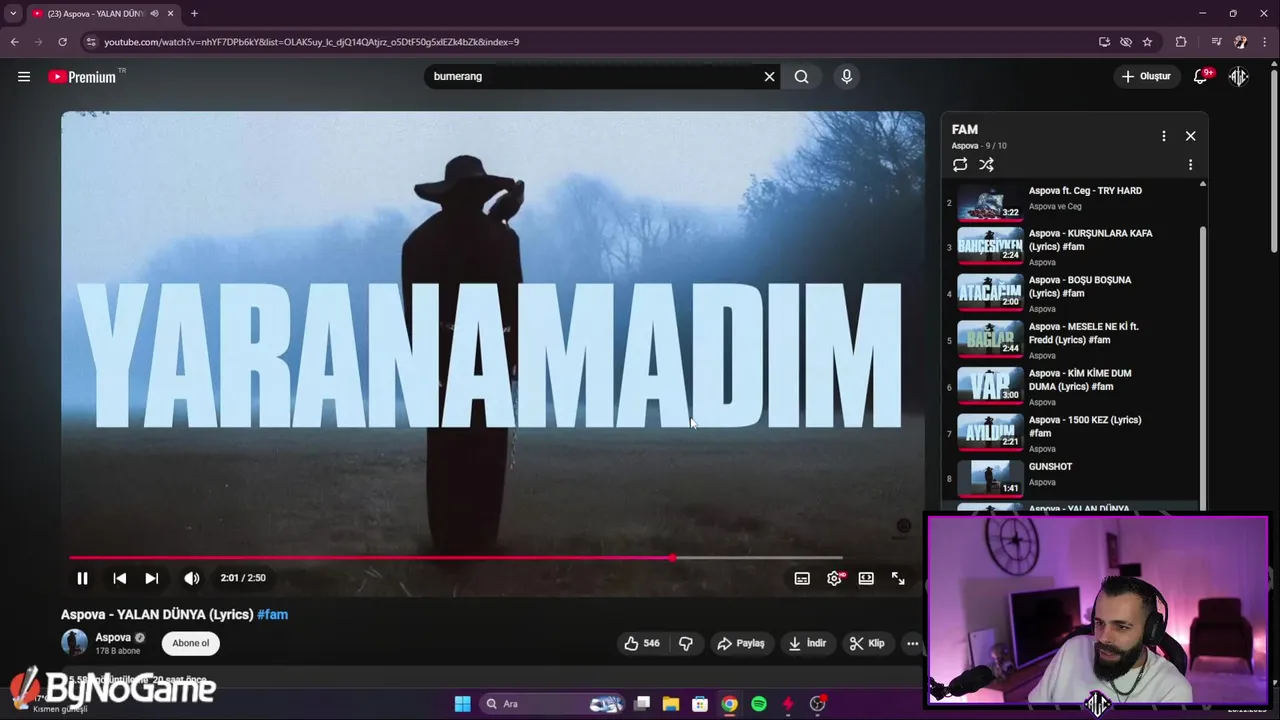Image resolution: width=1280 pixels, height=720 pixels.
Task: Open the playlist menu beside the shuffle button
Action: (x=1190, y=165)
